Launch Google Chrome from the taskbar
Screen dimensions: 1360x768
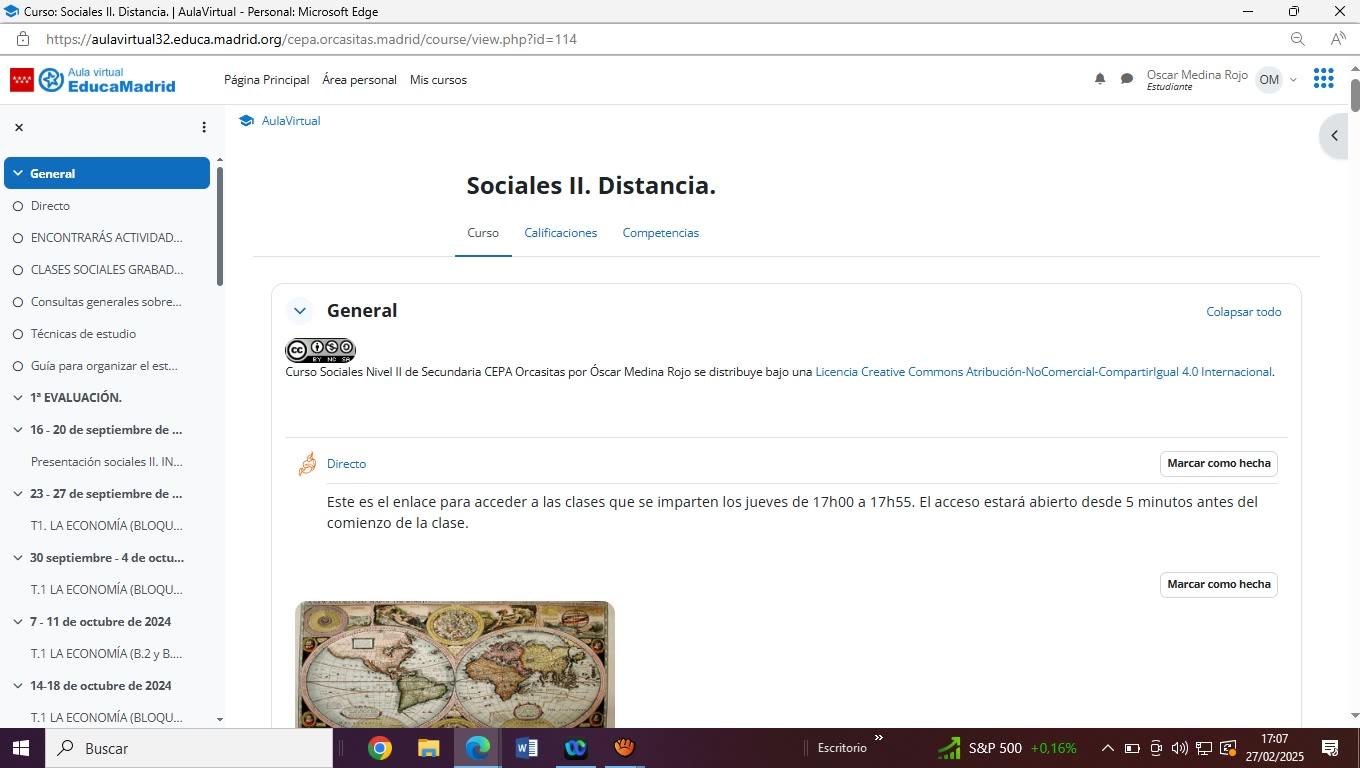[380, 748]
